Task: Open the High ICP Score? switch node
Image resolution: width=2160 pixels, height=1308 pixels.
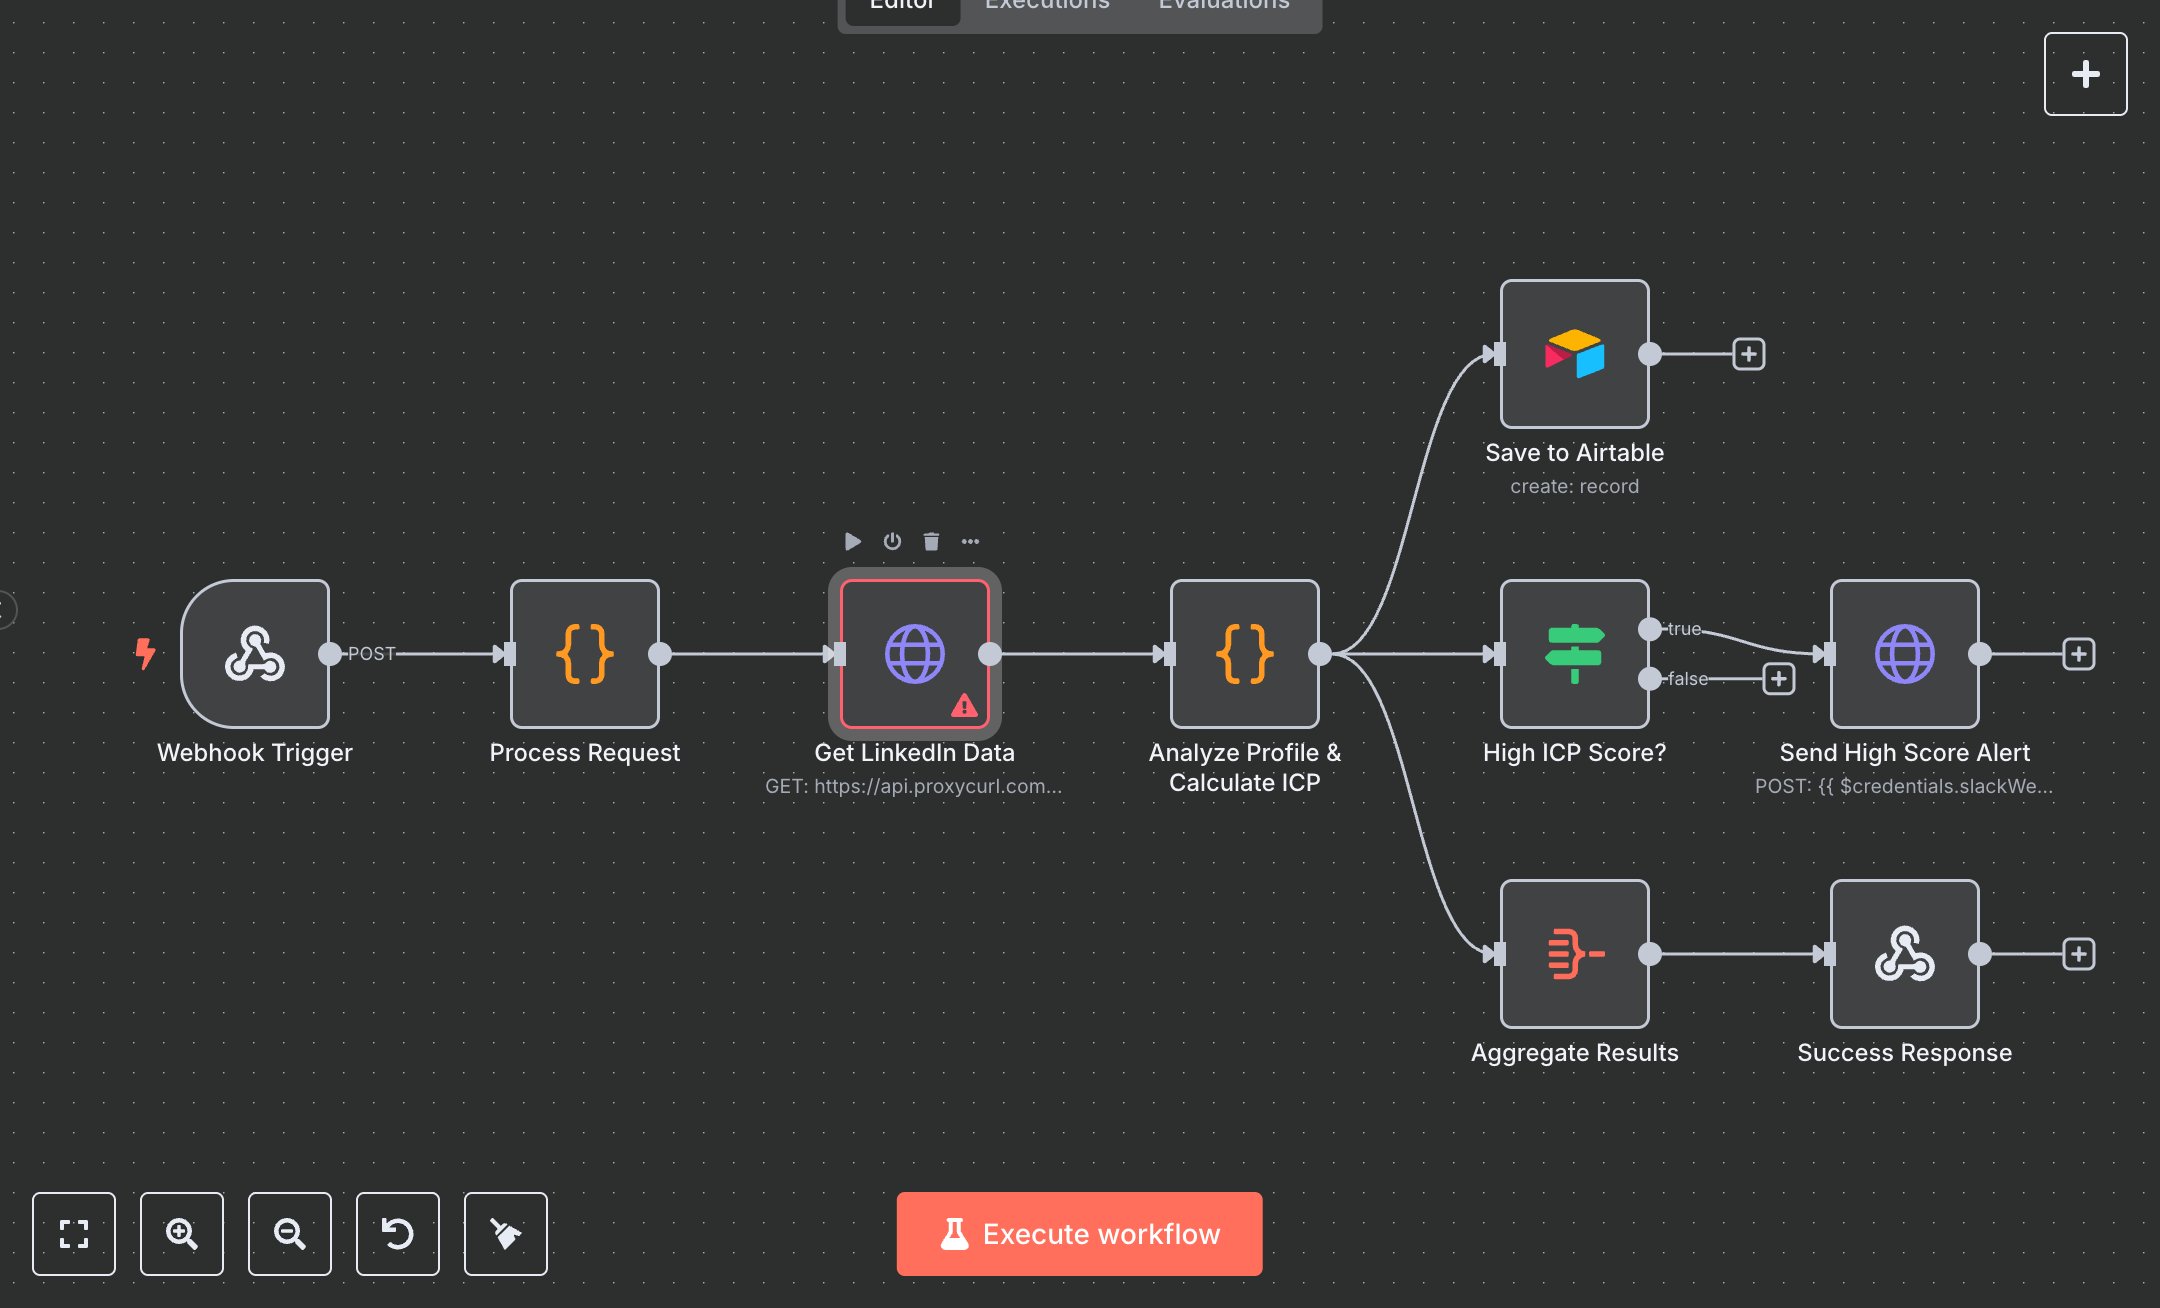Action: pos(1573,655)
